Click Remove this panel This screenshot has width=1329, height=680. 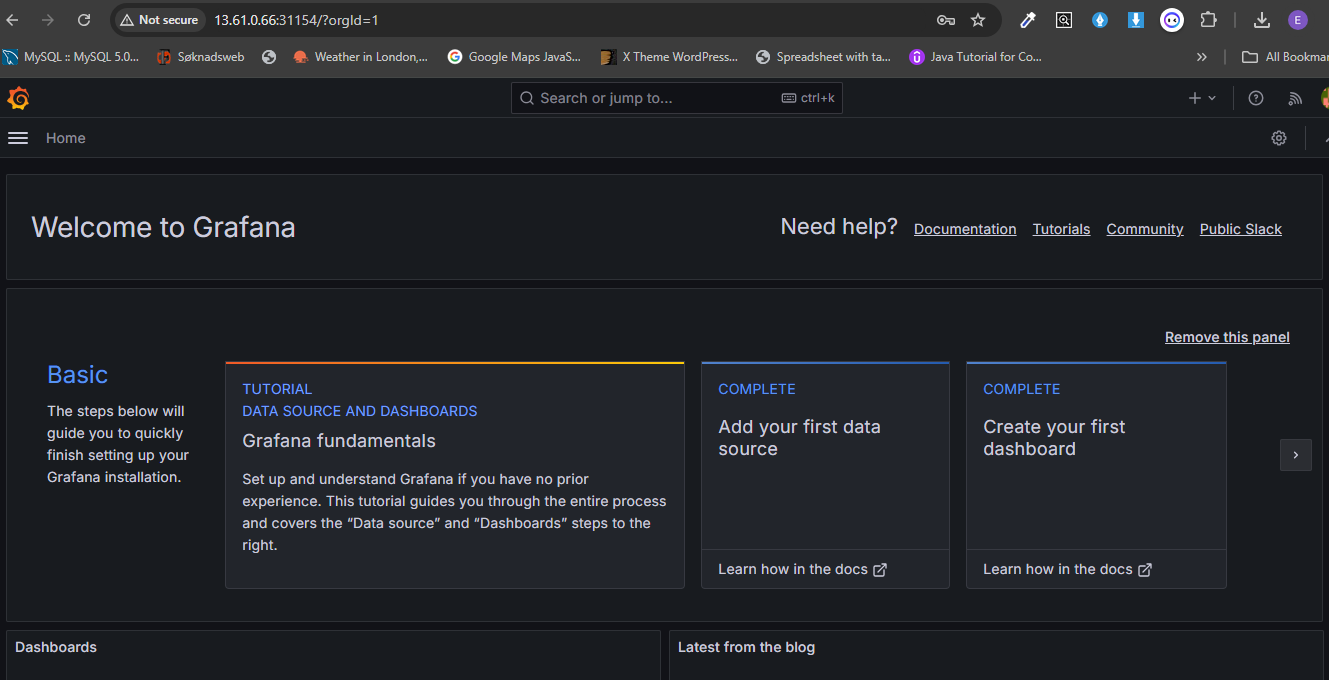tap(1227, 337)
